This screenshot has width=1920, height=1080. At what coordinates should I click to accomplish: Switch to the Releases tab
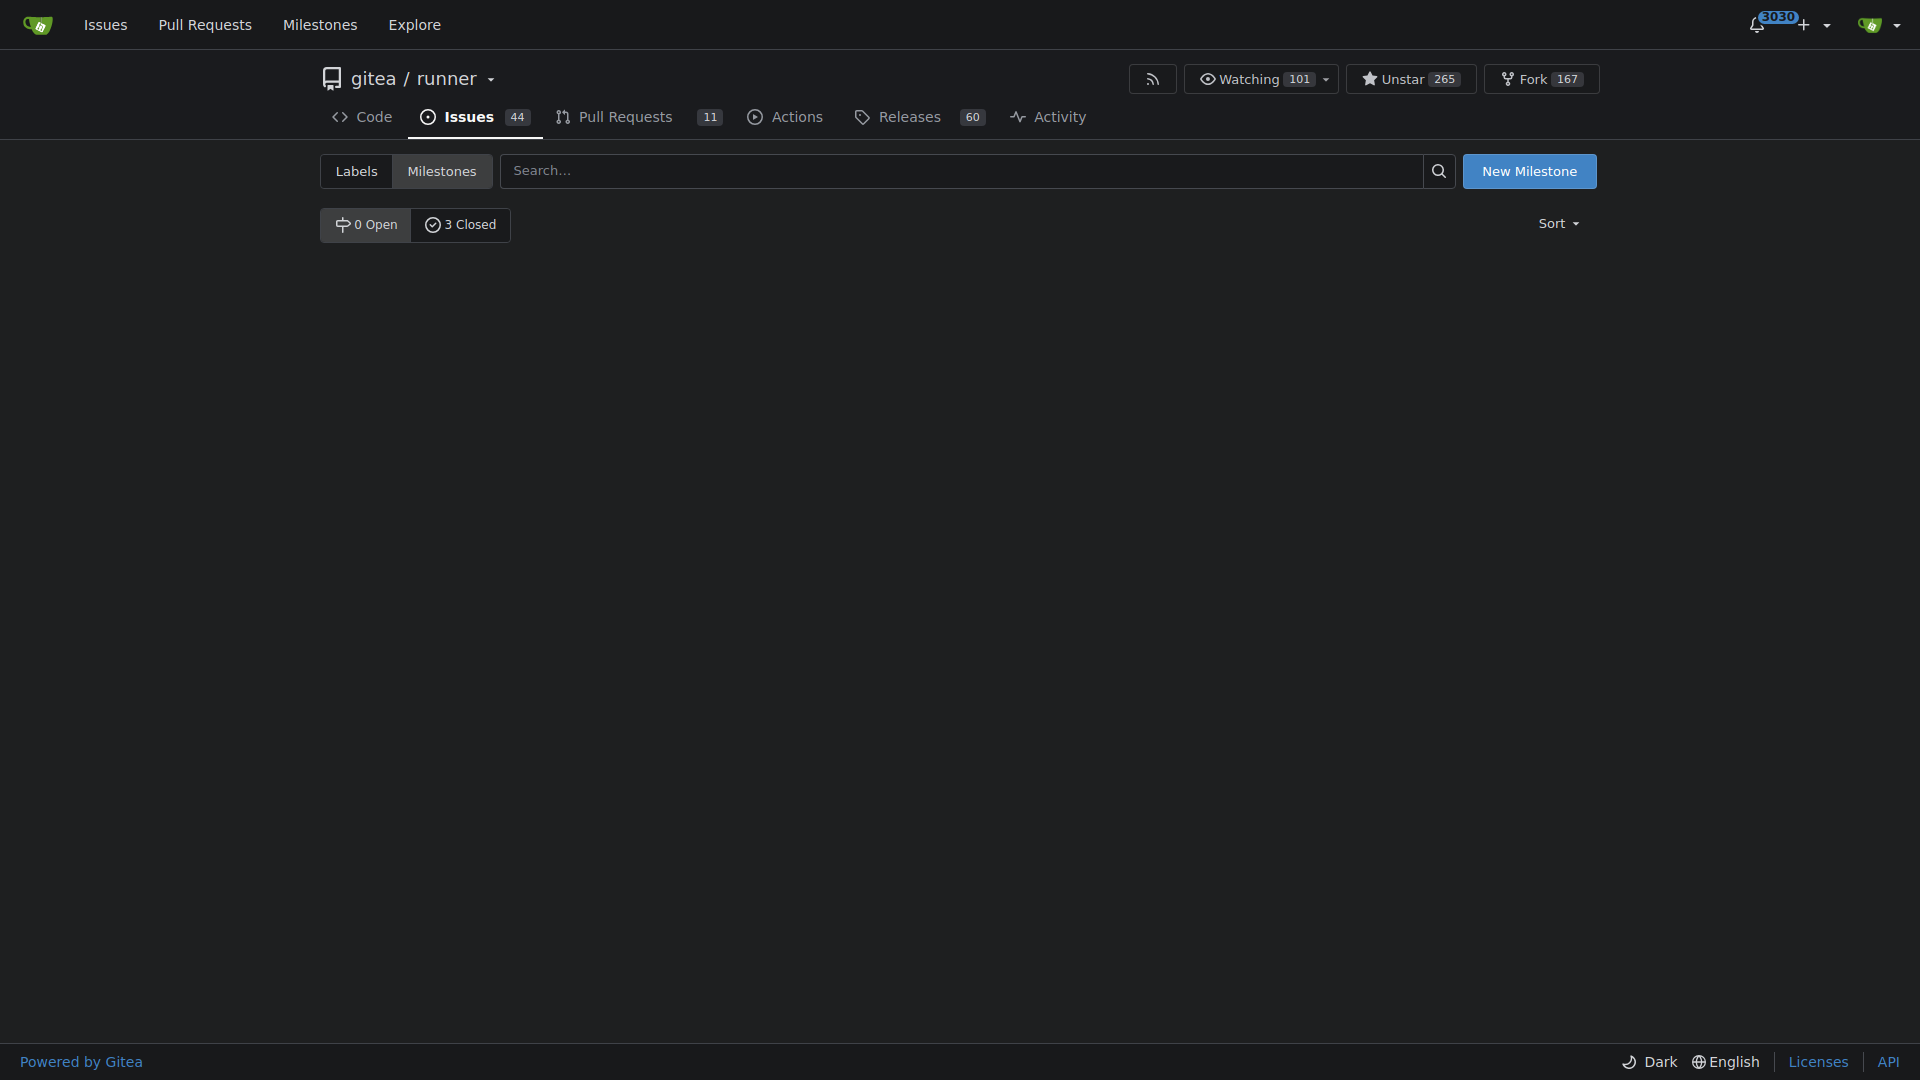pos(920,117)
